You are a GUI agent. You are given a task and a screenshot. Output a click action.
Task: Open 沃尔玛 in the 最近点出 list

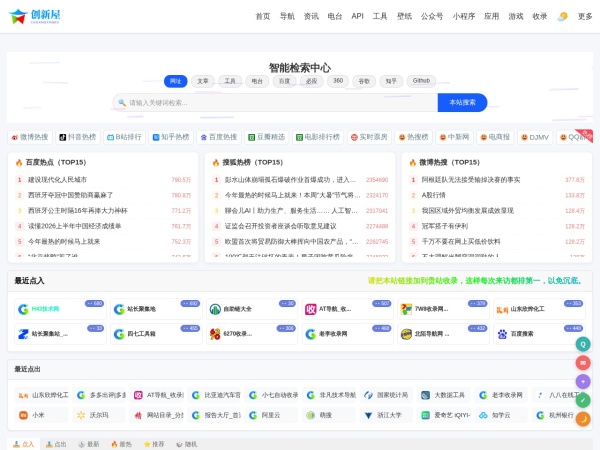pyautogui.click(x=99, y=415)
